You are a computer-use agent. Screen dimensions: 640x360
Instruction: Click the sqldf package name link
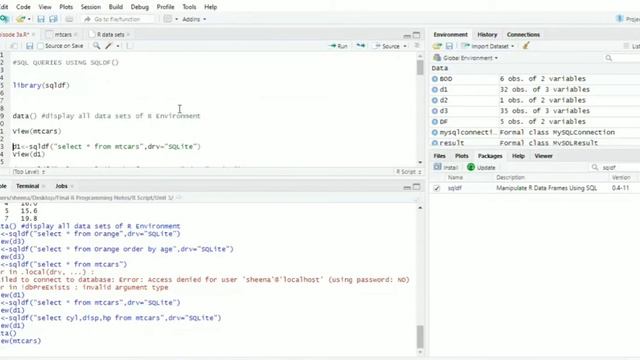pos(454,188)
